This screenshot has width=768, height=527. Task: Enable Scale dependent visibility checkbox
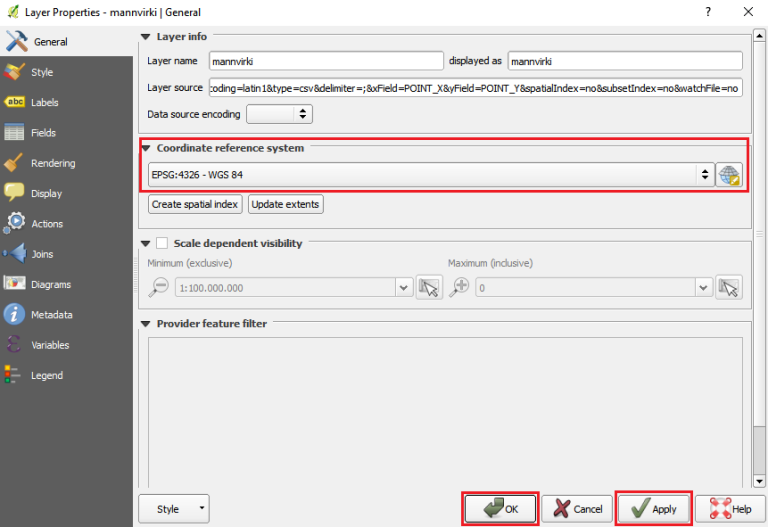click(162, 243)
